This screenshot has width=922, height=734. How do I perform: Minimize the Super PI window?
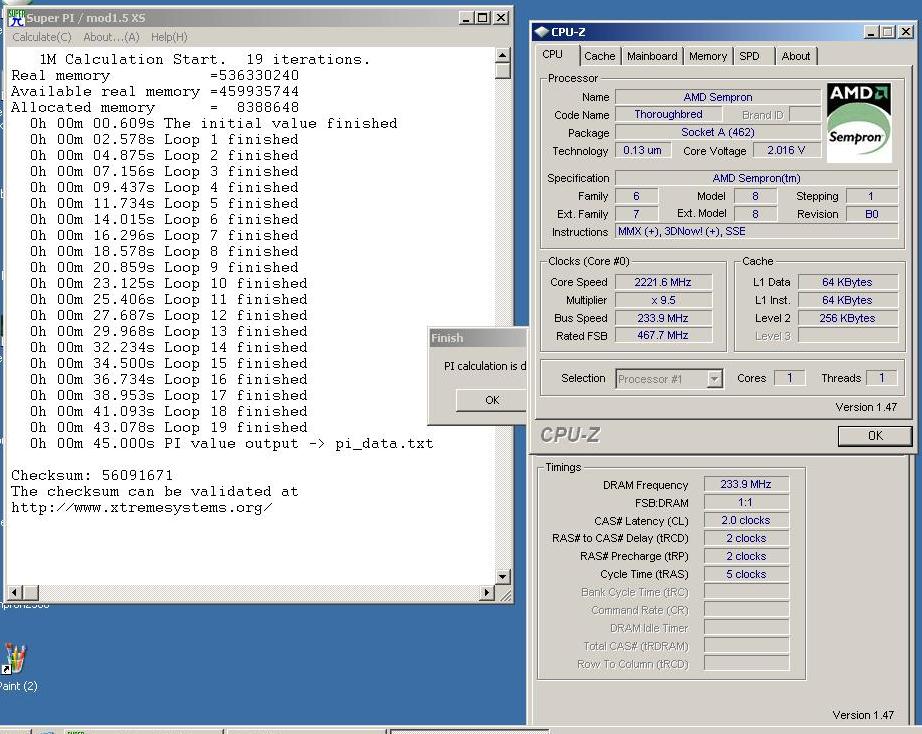[x=466, y=18]
